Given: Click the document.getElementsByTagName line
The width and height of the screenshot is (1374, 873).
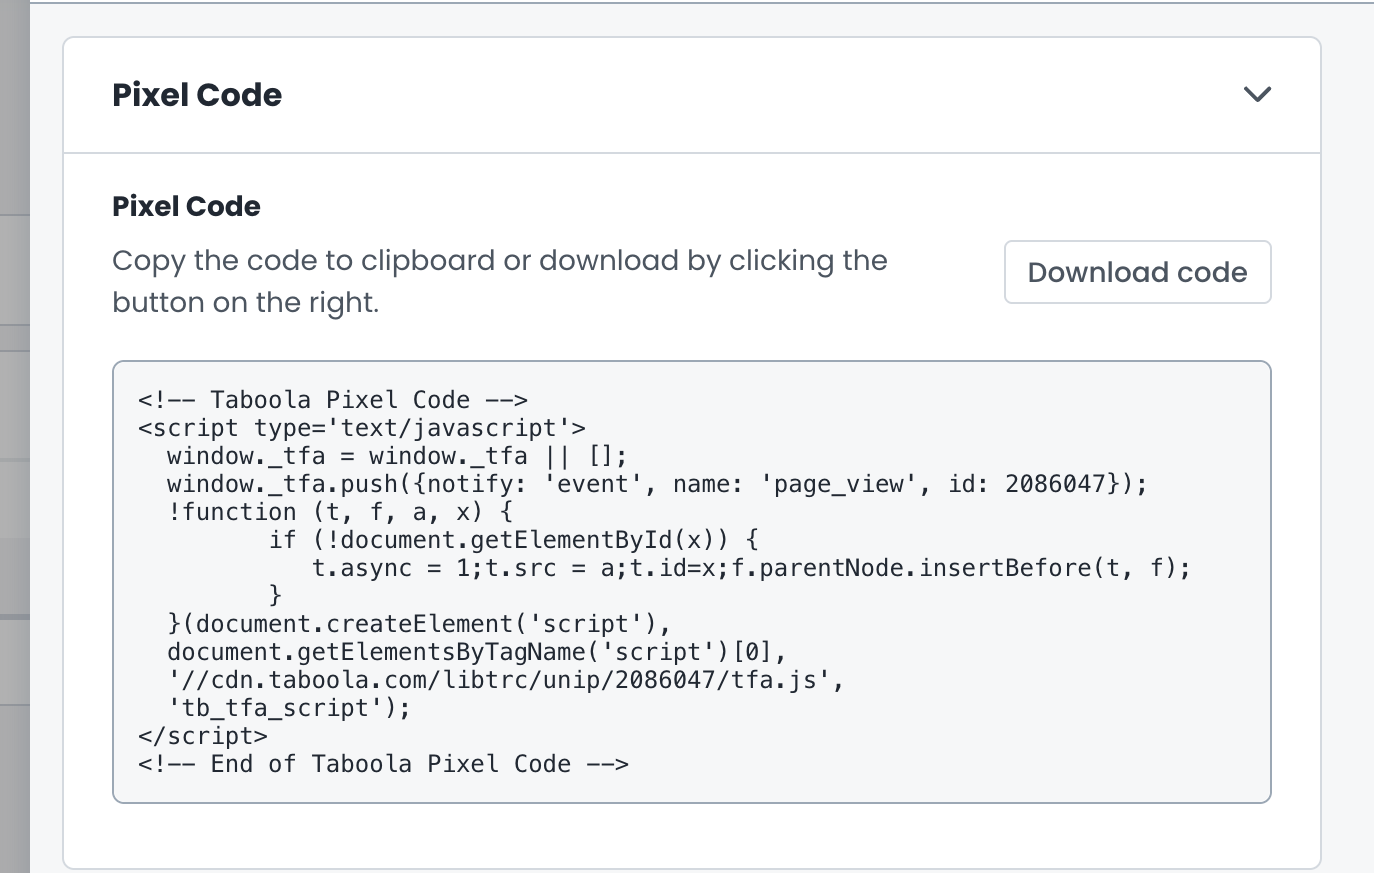Looking at the screenshot, I should tap(477, 652).
